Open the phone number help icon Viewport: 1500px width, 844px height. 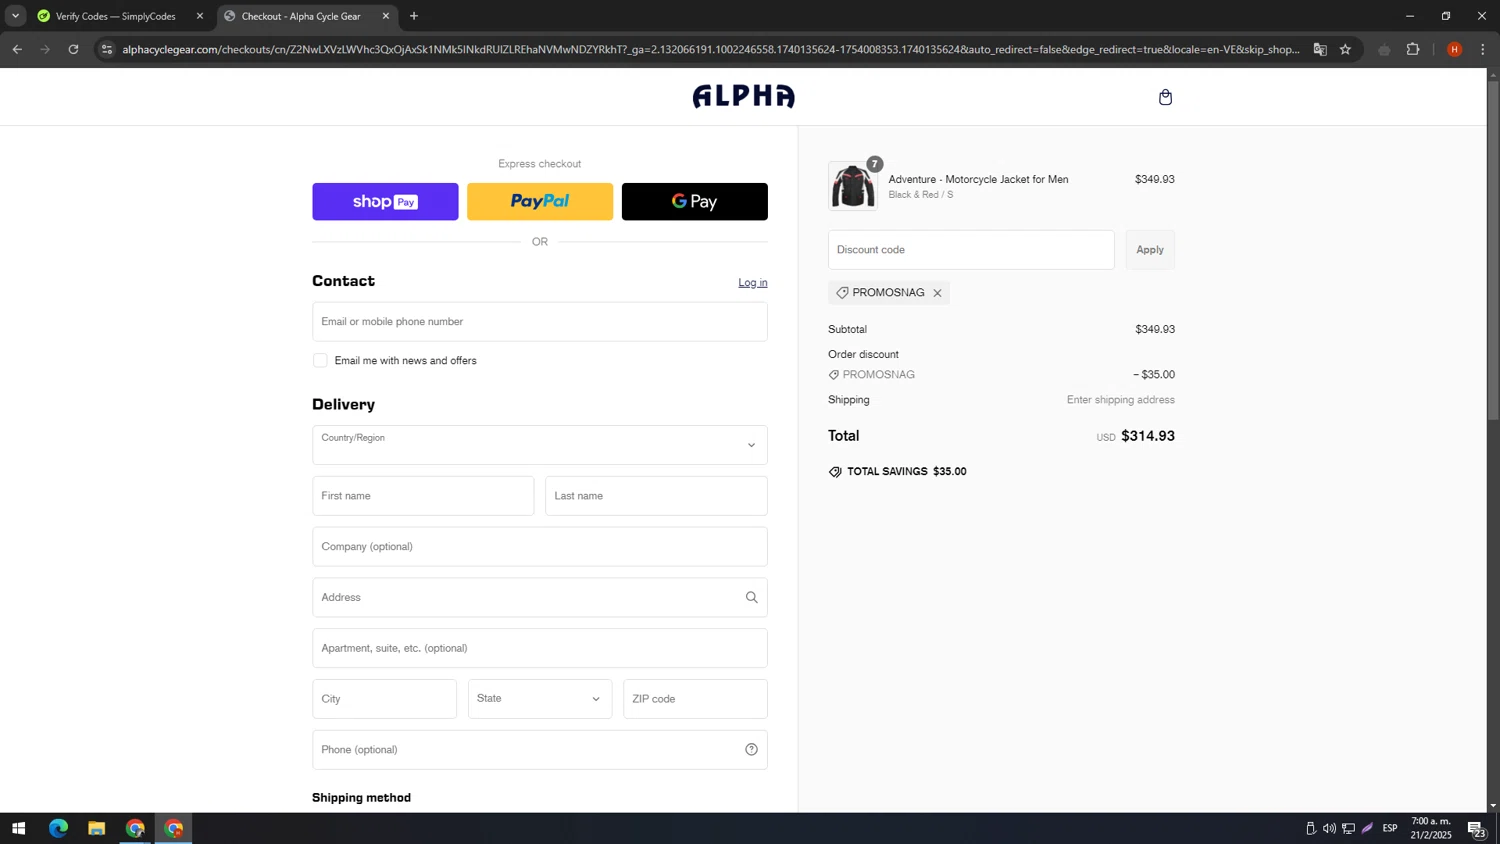(x=751, y=750)
